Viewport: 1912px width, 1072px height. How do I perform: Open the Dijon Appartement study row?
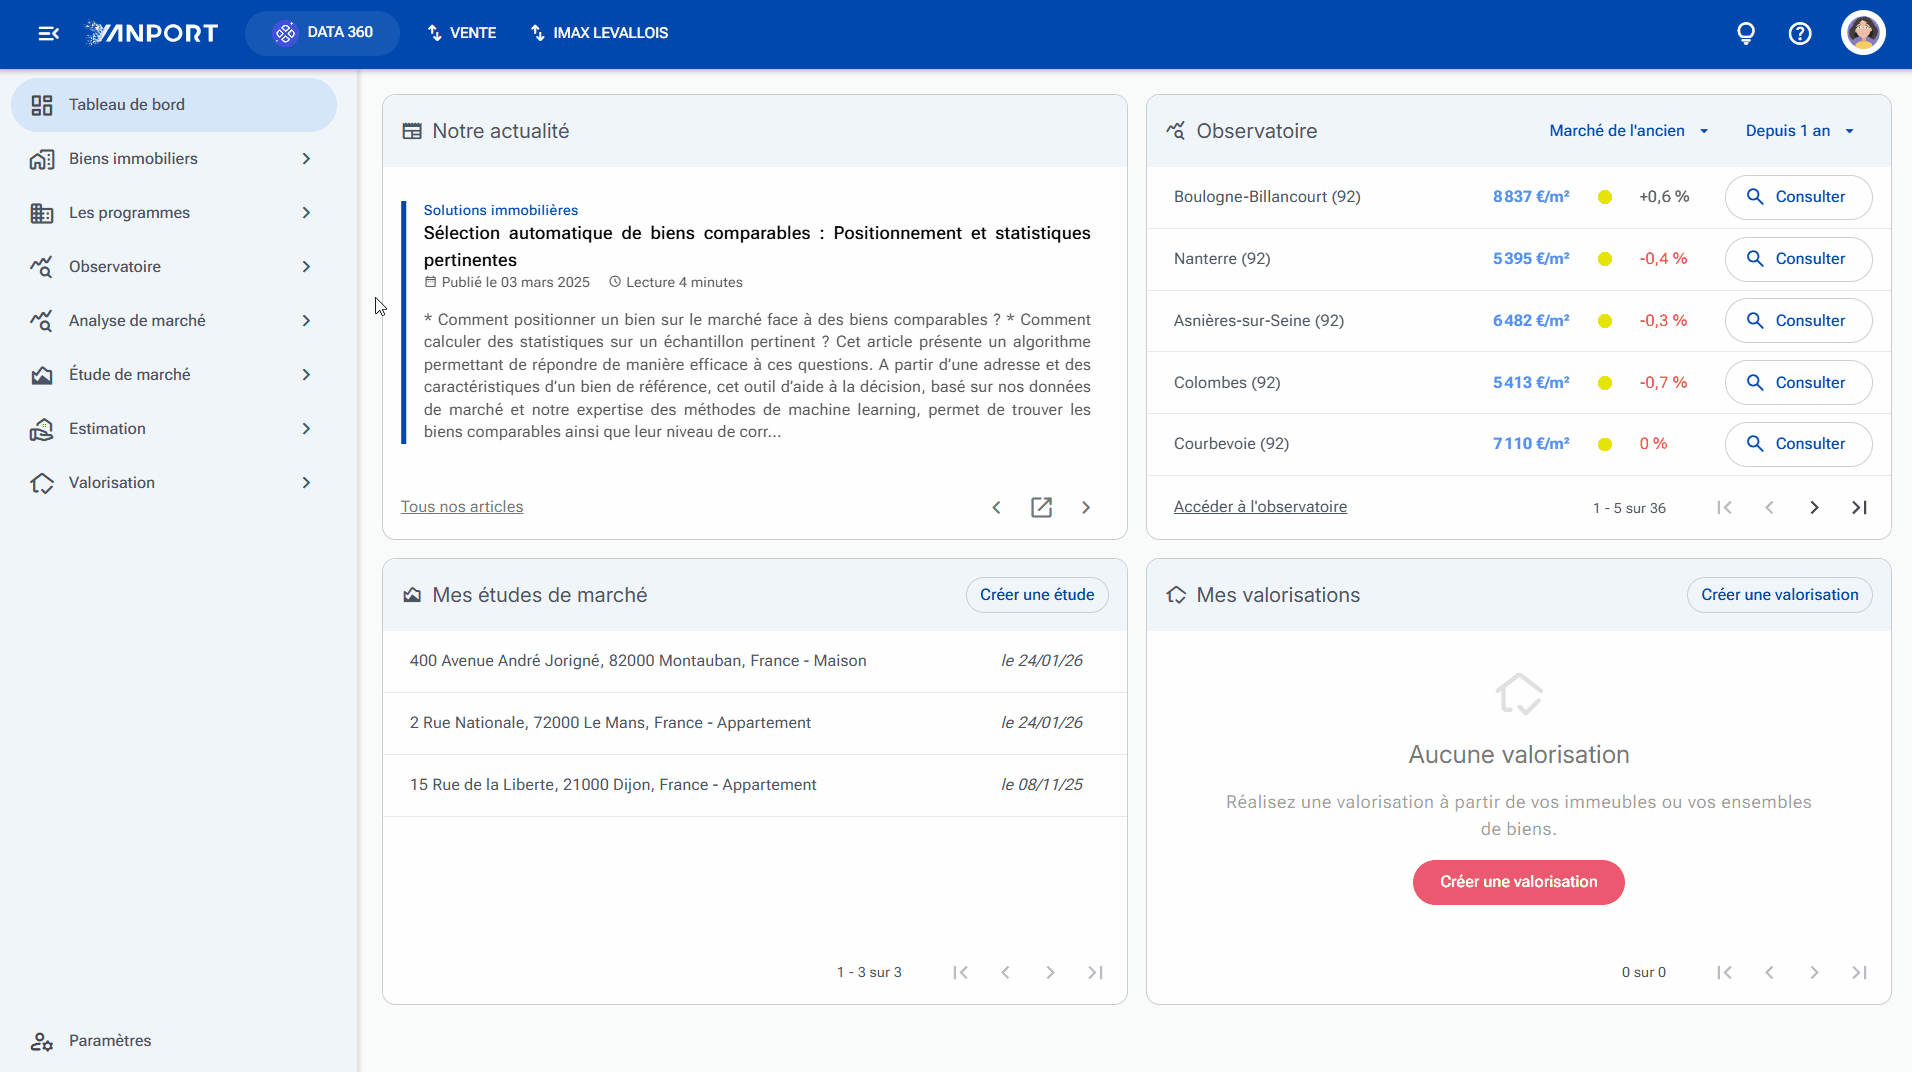pyautogui.click(x=755, y=785)
